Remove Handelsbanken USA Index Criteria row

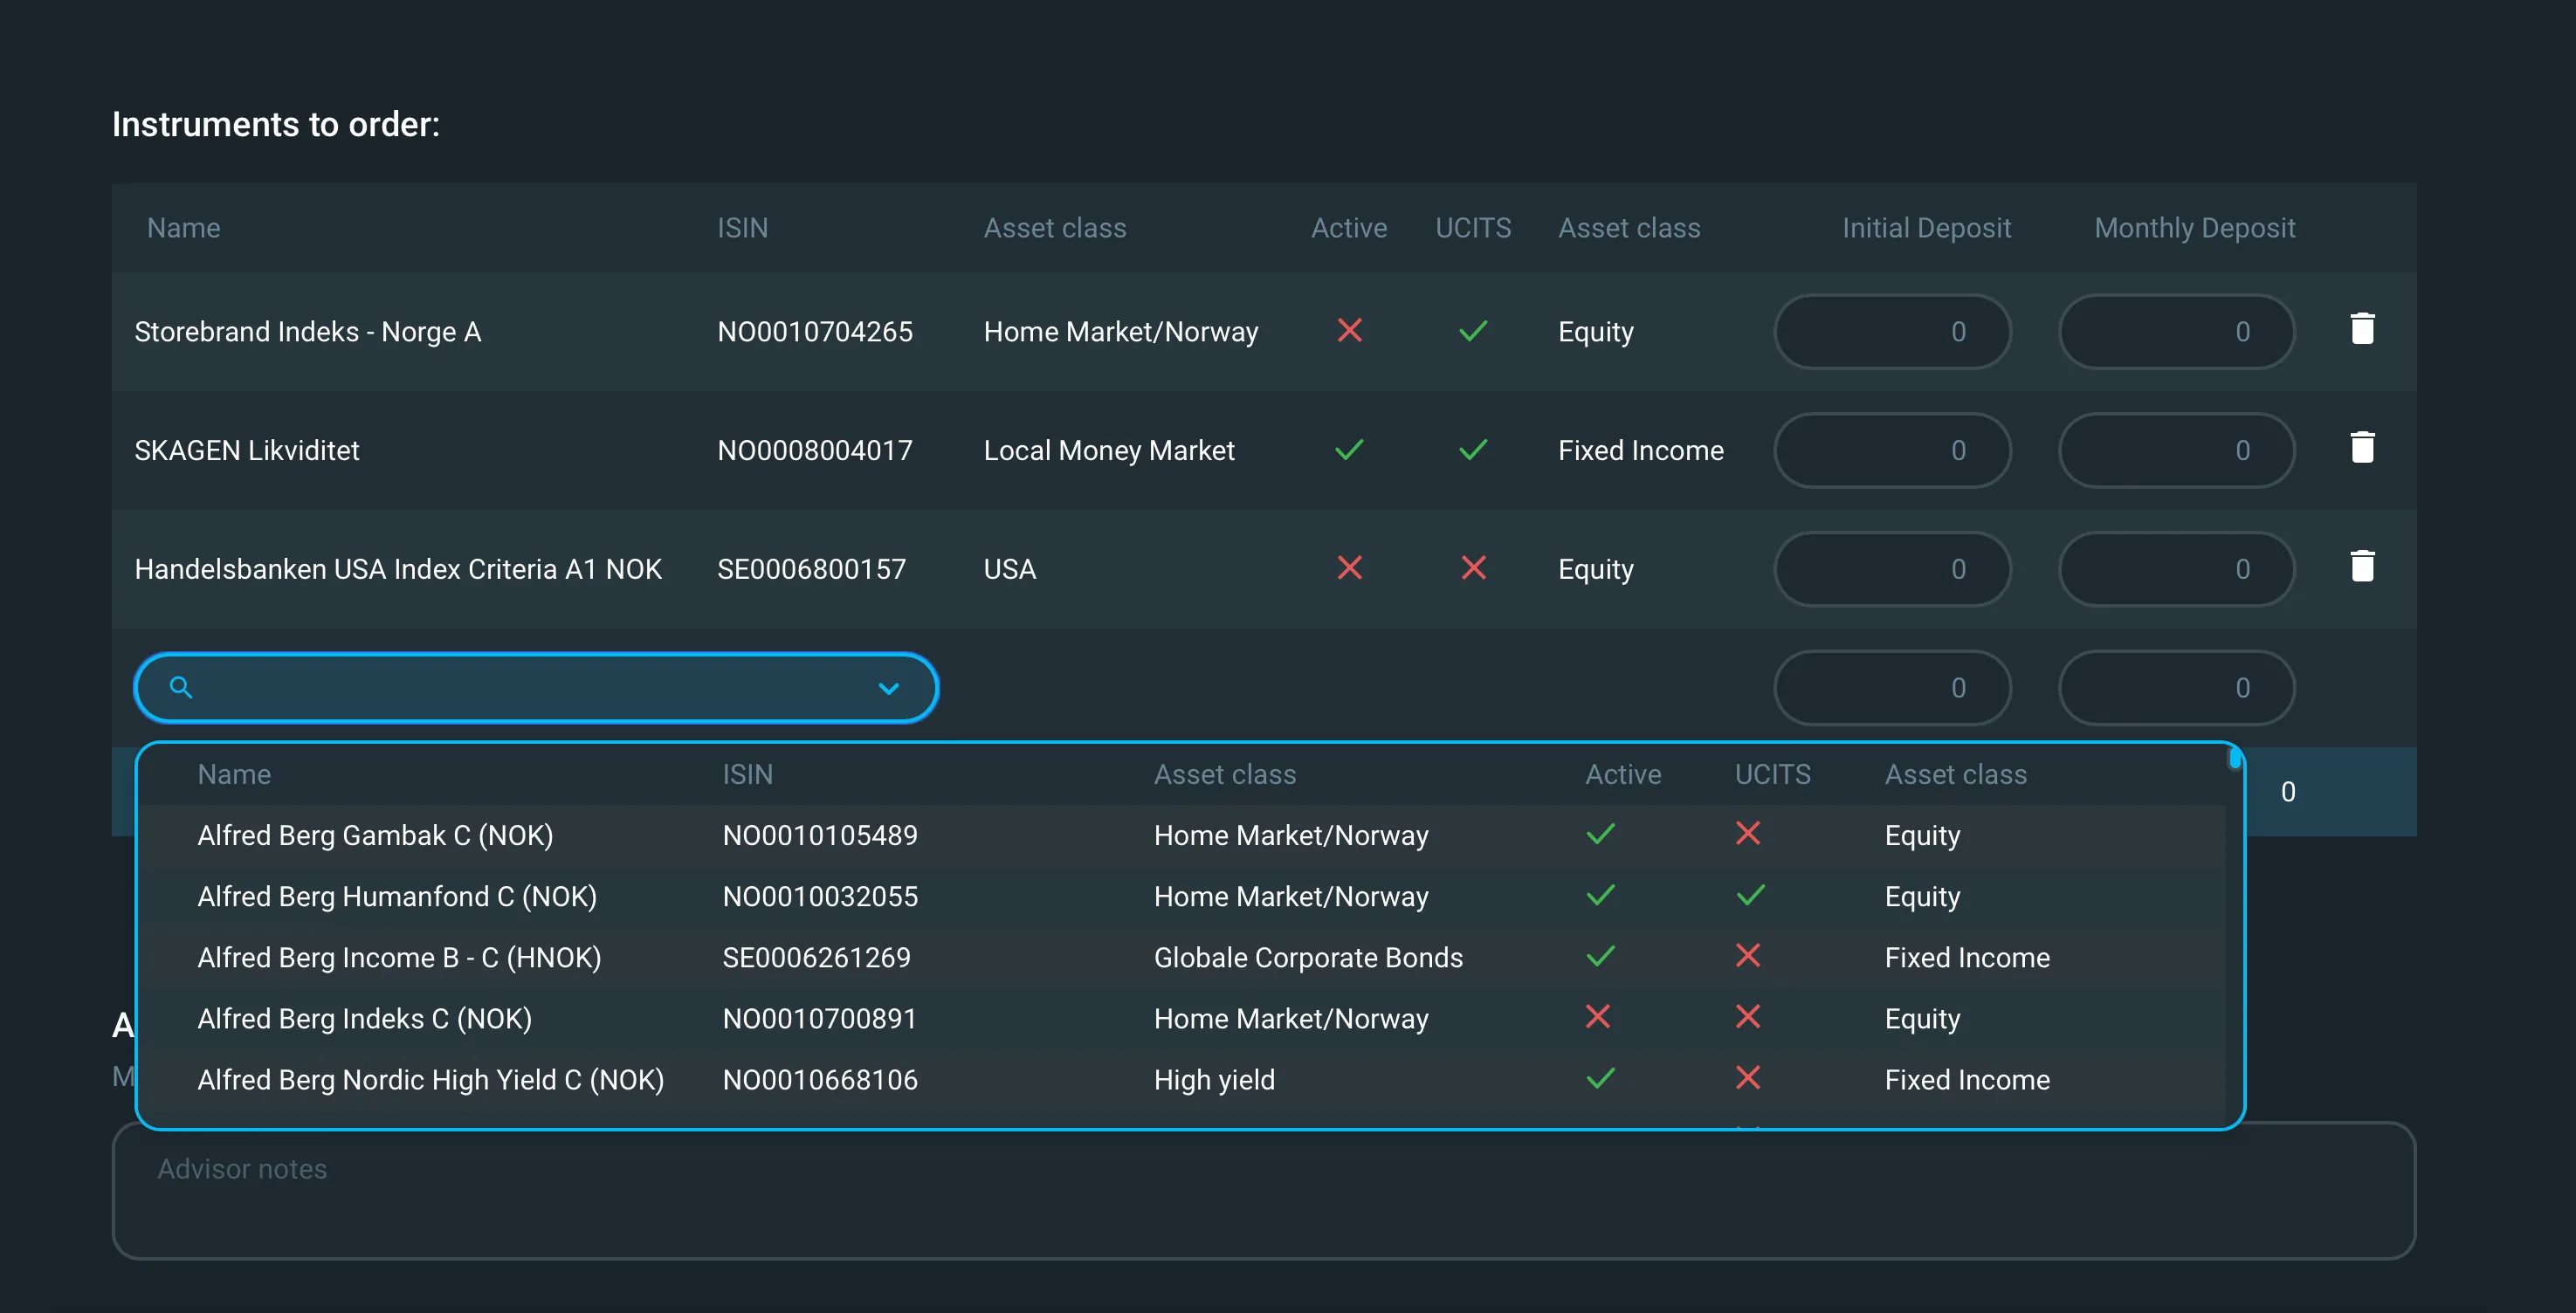pyautogui.click(x=2362, y=567)
